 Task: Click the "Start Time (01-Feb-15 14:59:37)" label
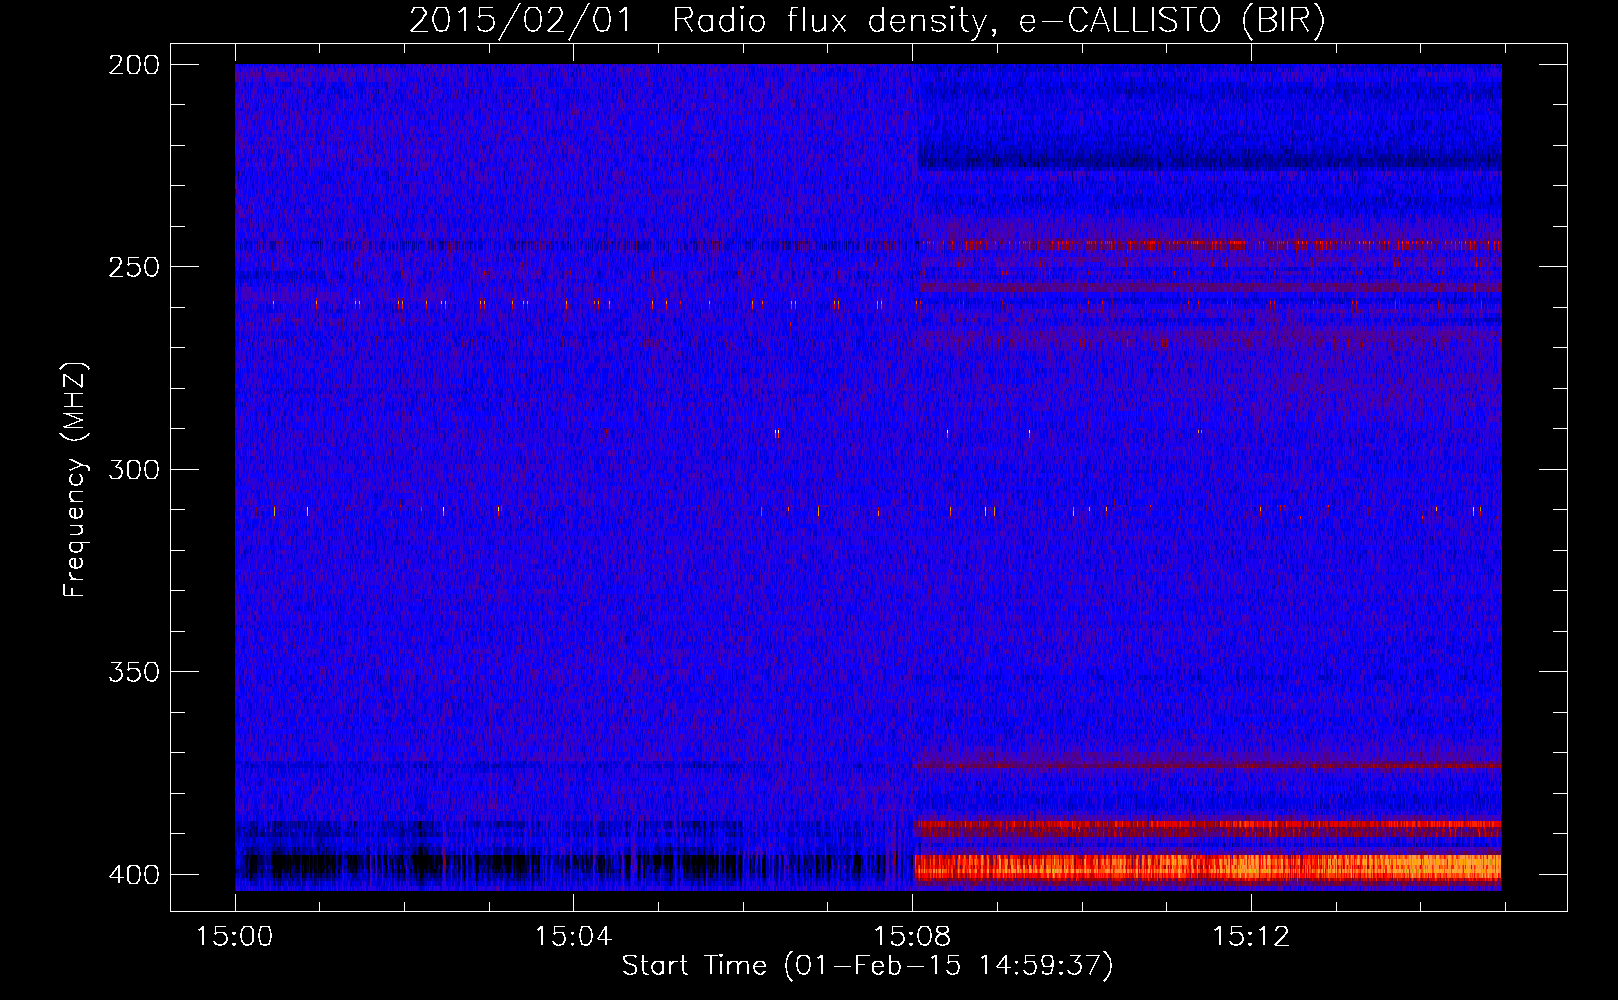point(867,966)
